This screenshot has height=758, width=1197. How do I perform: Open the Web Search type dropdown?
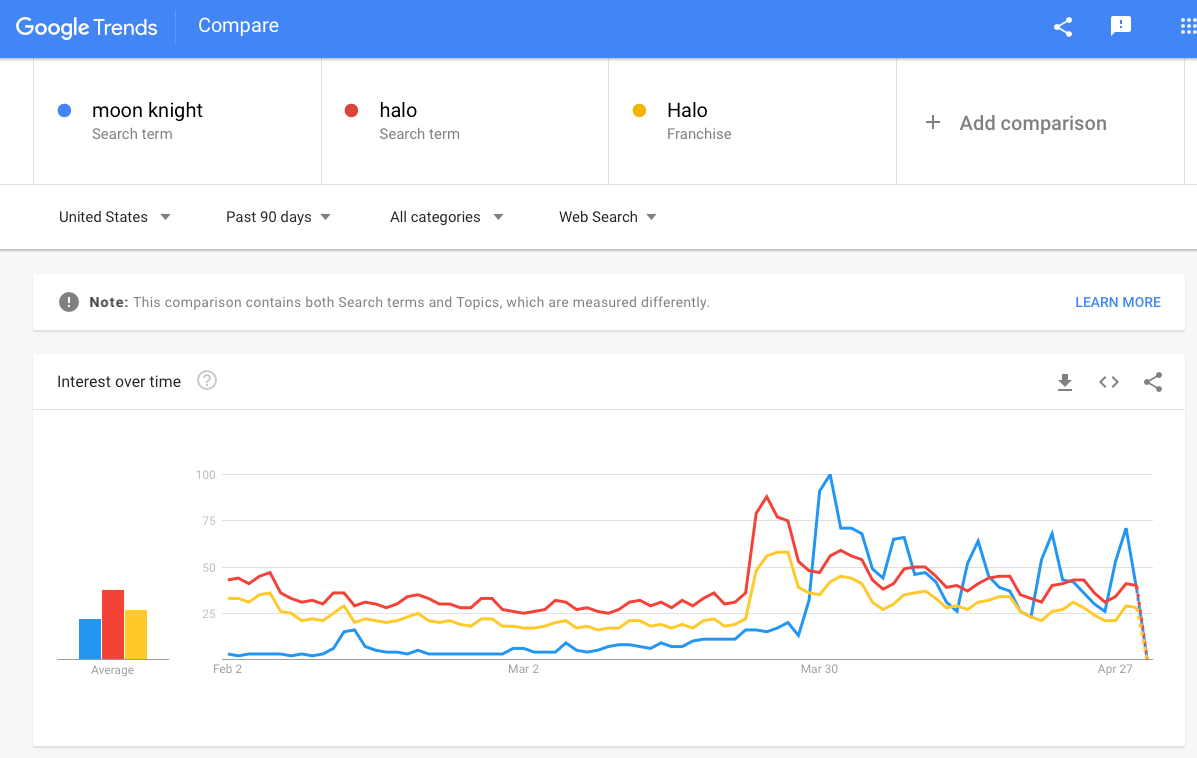pyautogui.click(x=608, y=217)
